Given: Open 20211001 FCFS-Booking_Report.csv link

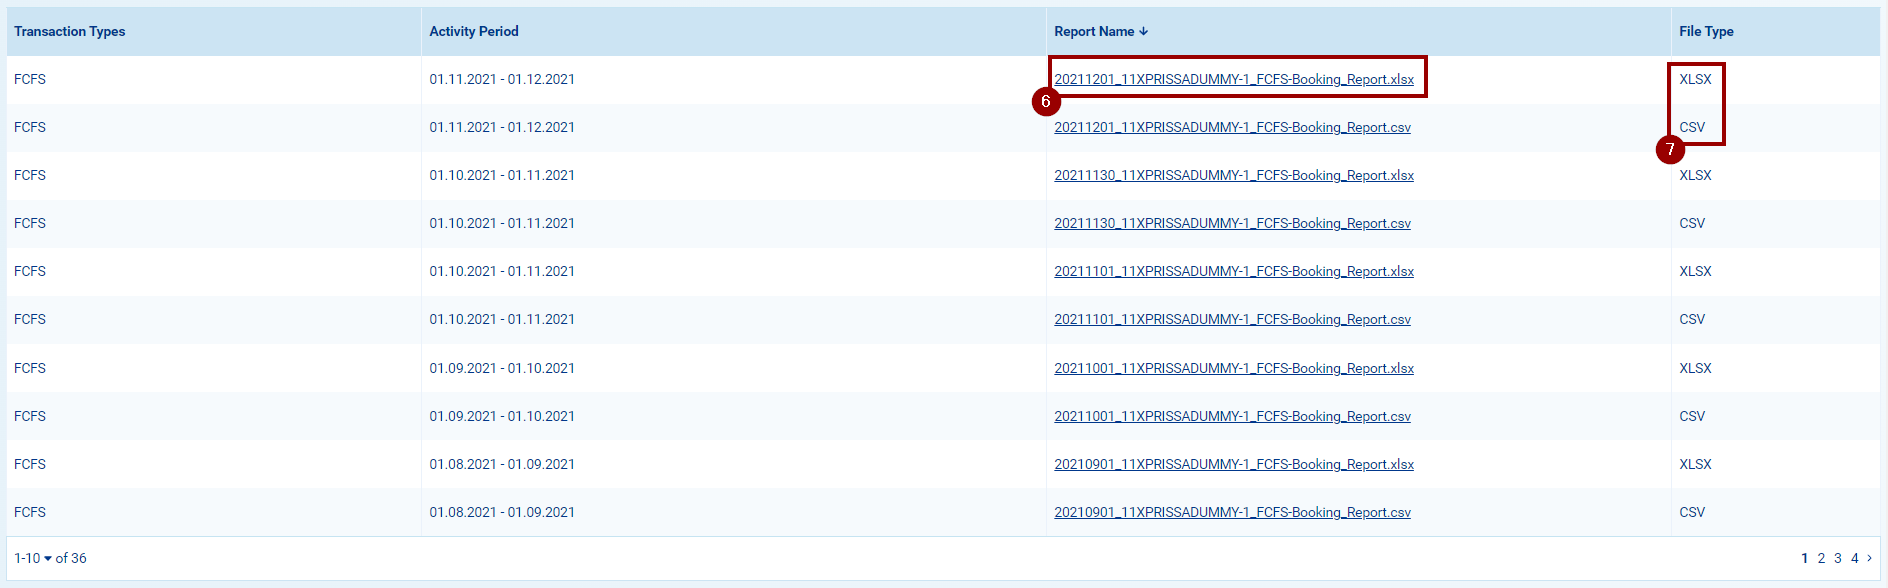Looking at the screenshot, I should click(1232, 416).
